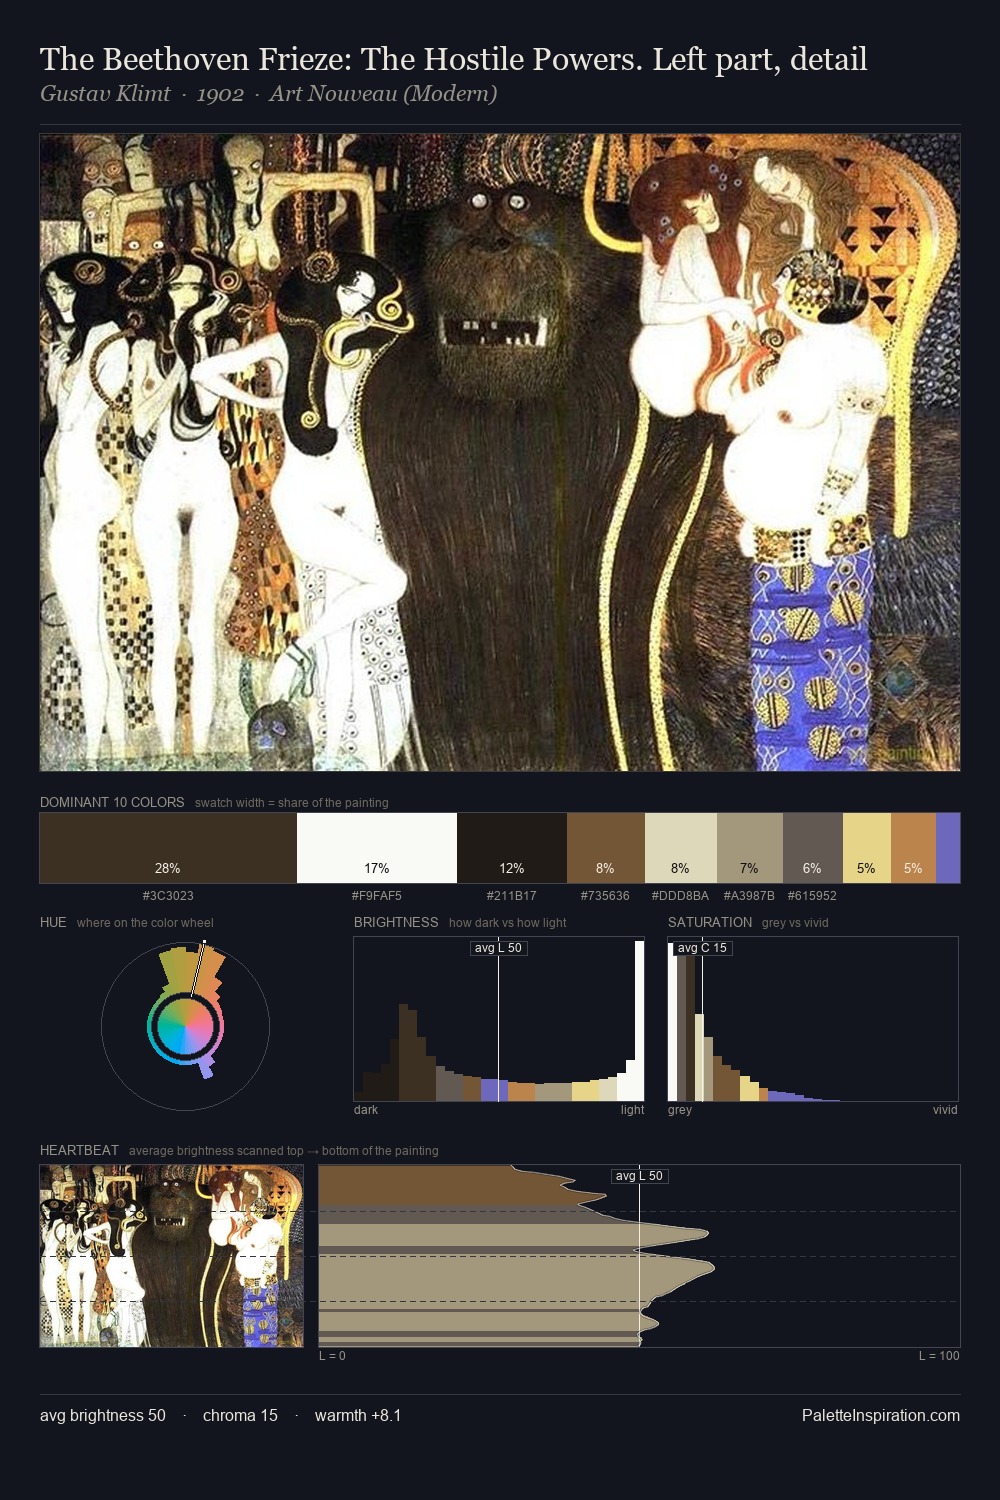1000x1500 pixels.
Task: Pick the 6% grey-brown swatch
Action: (x=813, y=848)
